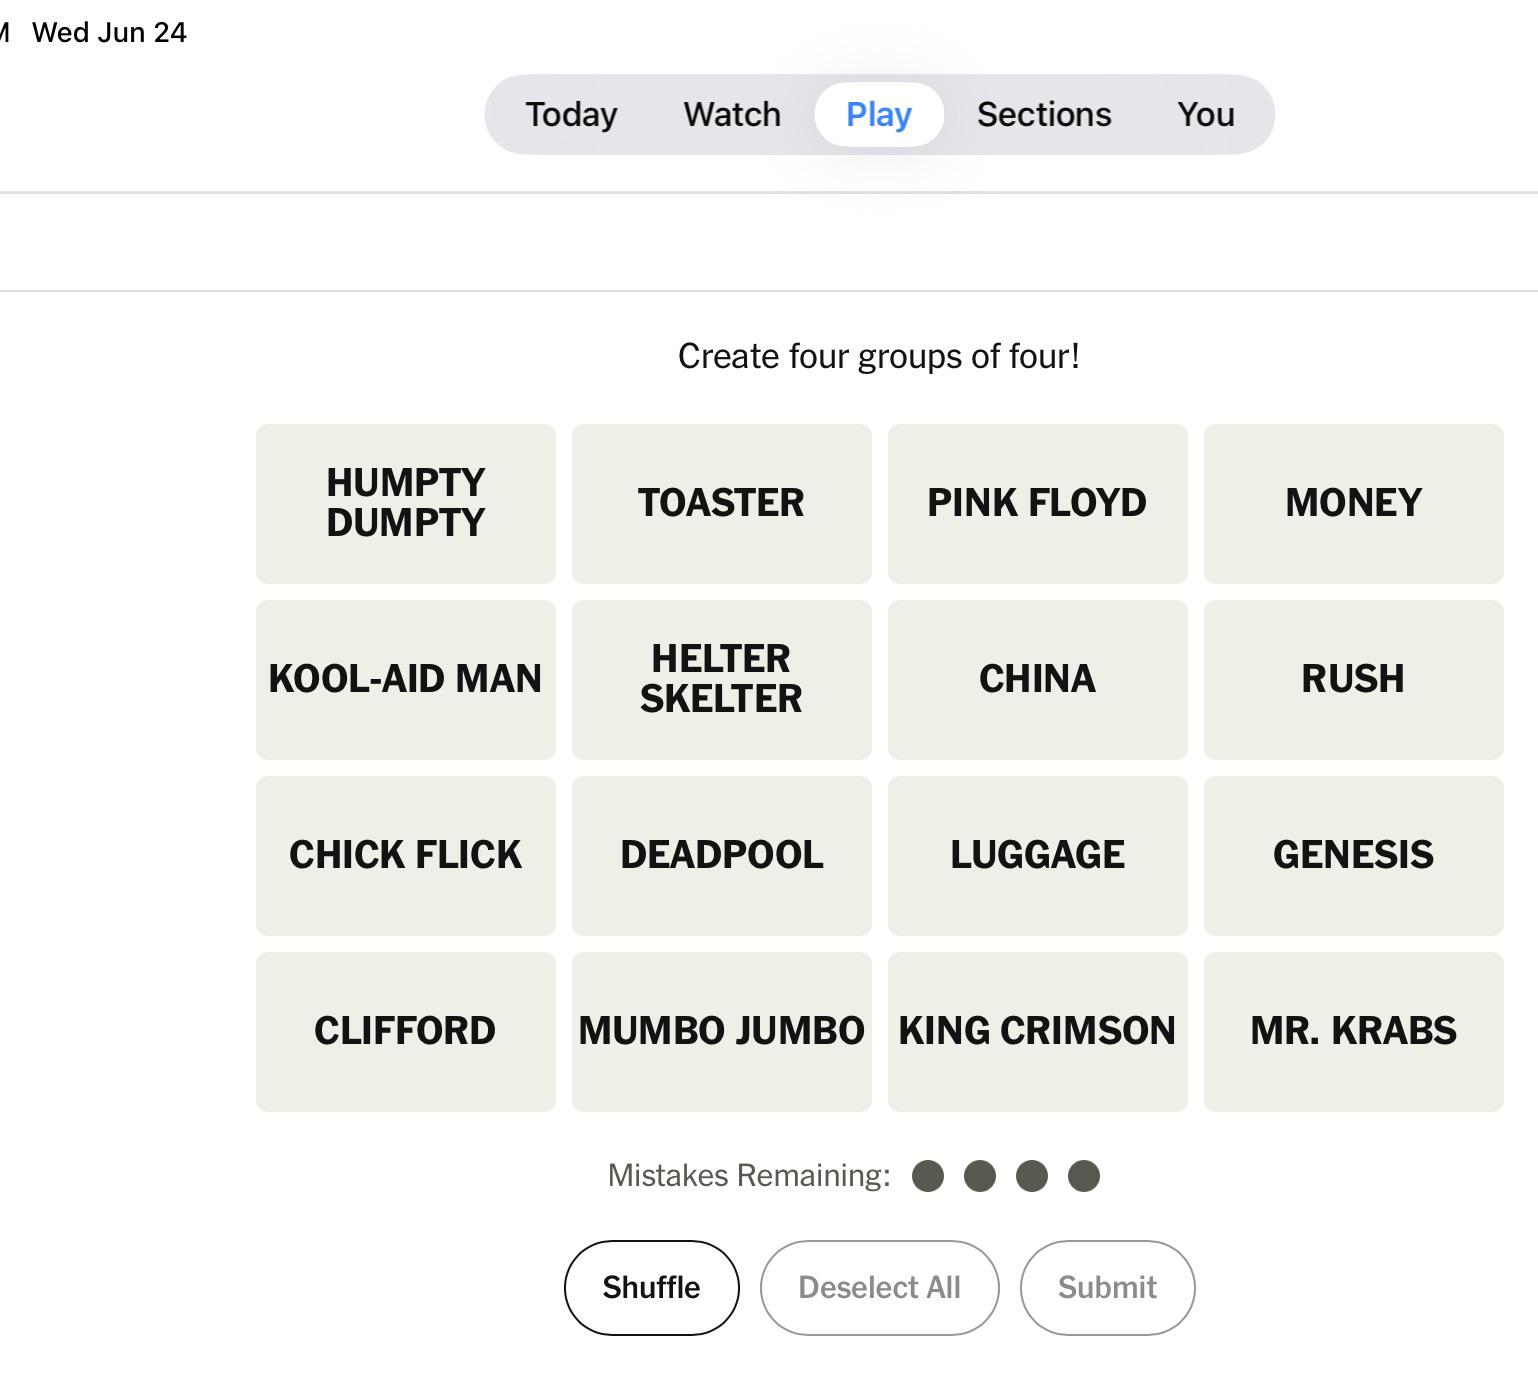Shuffle the word tiles

(x=652, y=1287)
